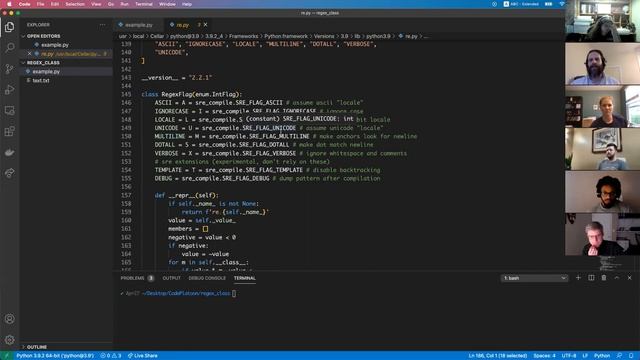Switch to the example.py editor tab
Screen dimensions: 640x360
click(x=138, y=25)
